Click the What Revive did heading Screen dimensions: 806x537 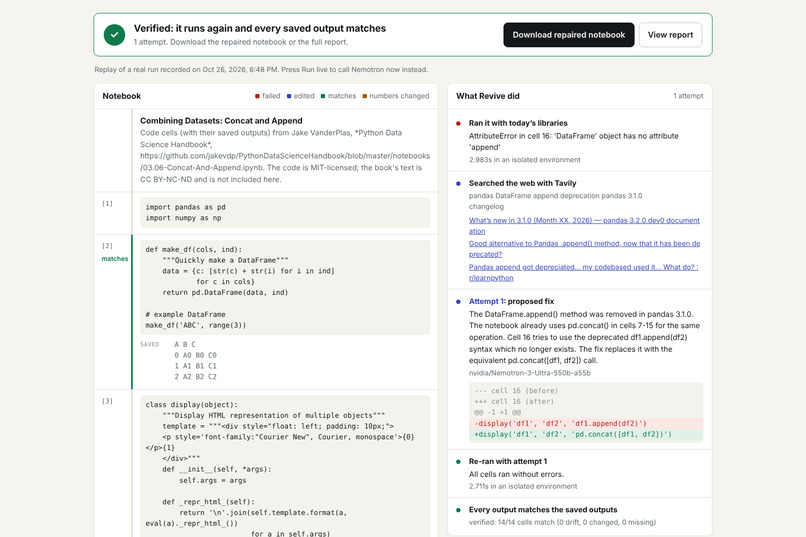pyautogui.click(x=488, y=96)
